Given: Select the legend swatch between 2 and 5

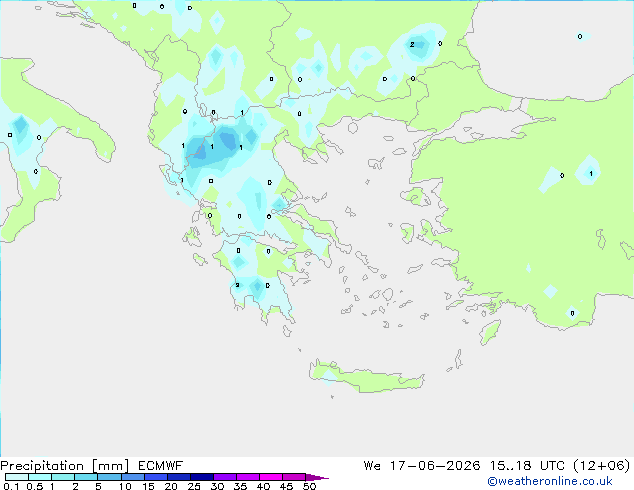Looking at the screenshot, I should (86, 477).
